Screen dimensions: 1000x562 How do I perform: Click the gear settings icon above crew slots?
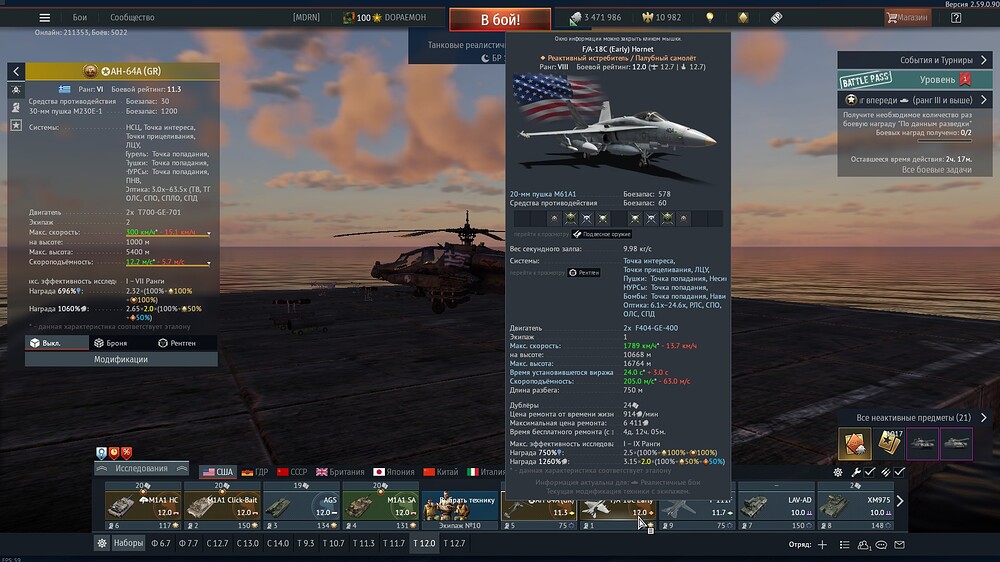coord(838,472)
